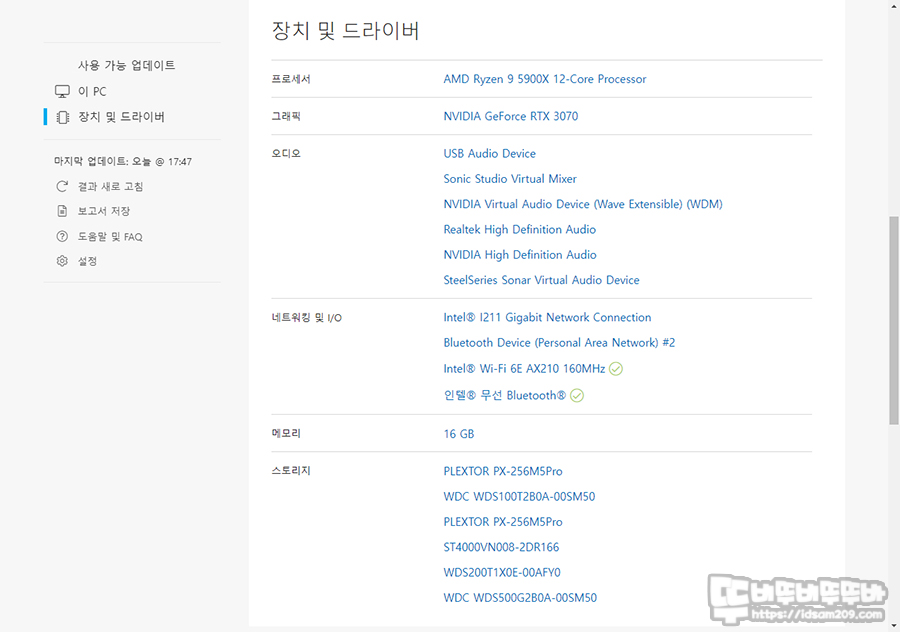Click the 그래픽 row label
This screenshot has width=900, height=632.
coord(286,116)
